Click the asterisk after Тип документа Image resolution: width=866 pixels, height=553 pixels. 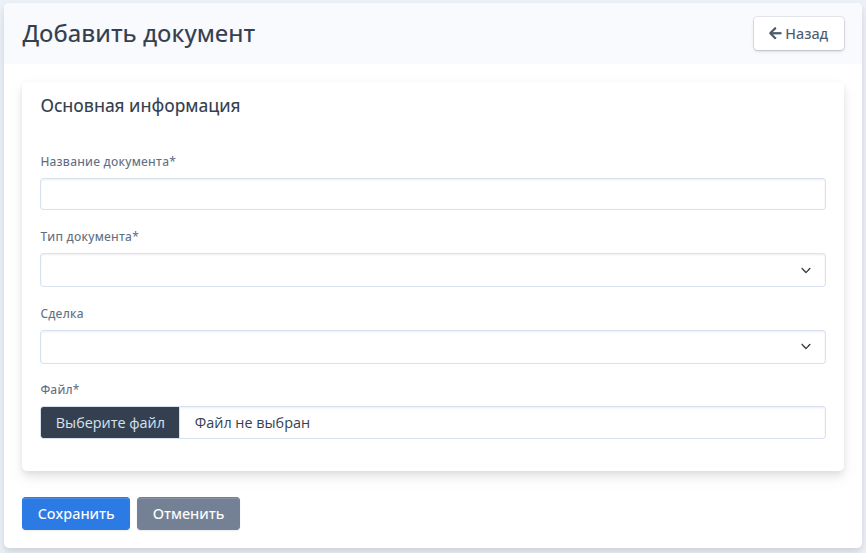136,236
